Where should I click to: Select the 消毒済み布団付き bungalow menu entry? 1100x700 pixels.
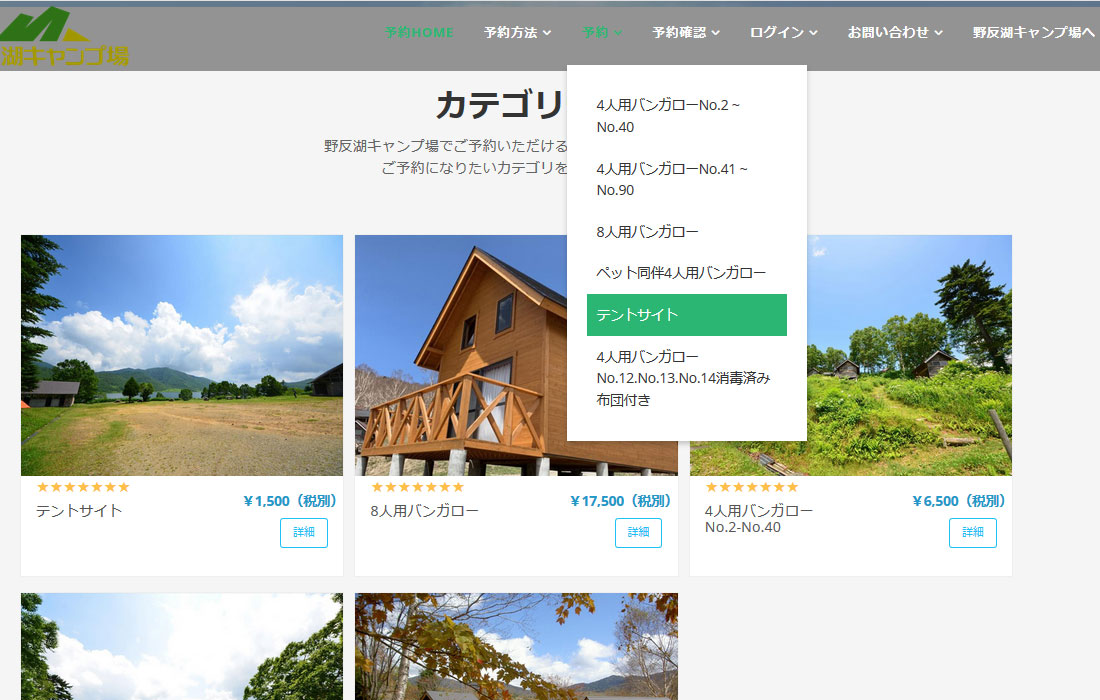coord(683,378)
